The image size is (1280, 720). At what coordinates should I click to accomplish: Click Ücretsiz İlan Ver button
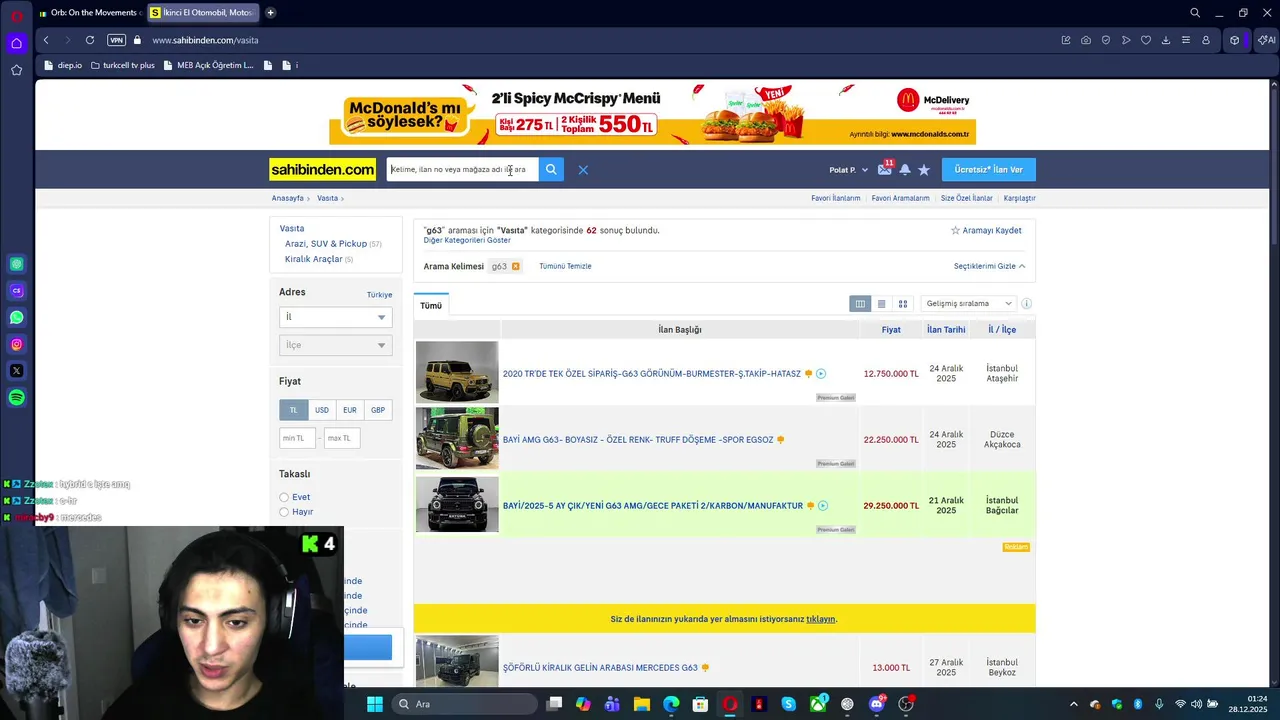coord(988,170)
